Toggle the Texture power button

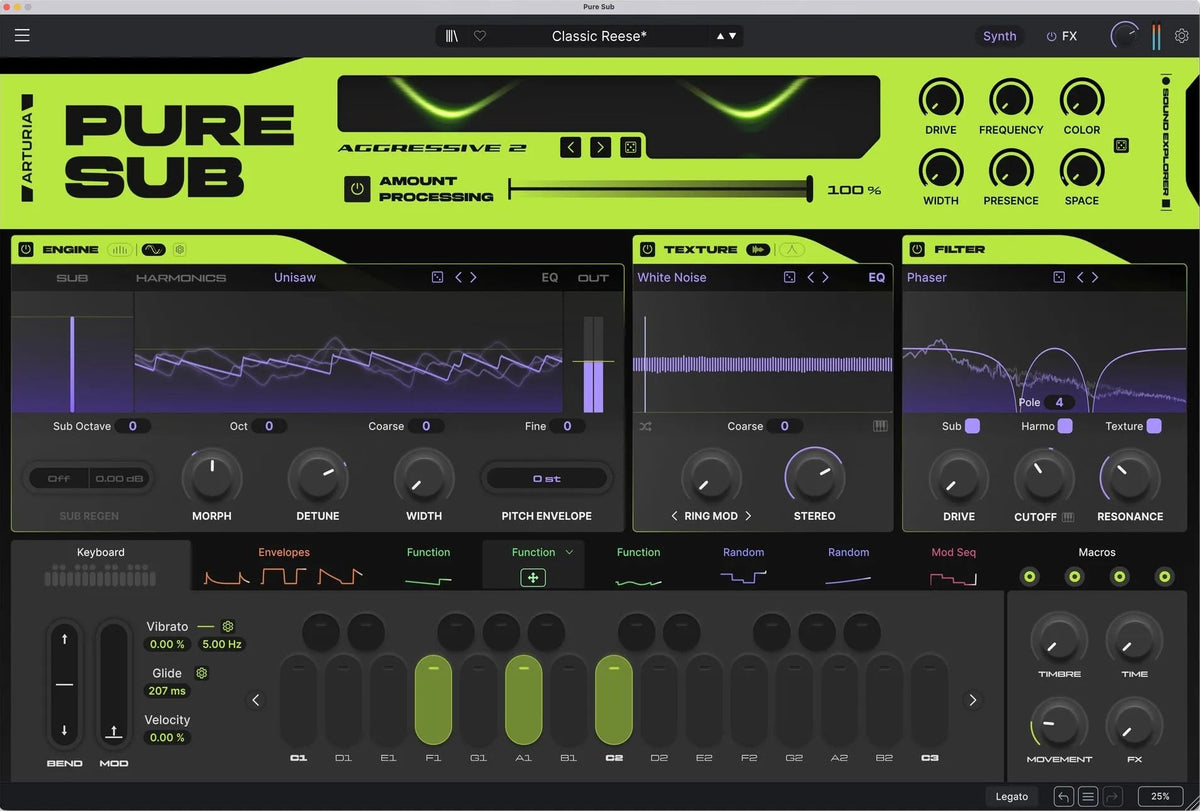pyautogui.click(x=647, y=249)
